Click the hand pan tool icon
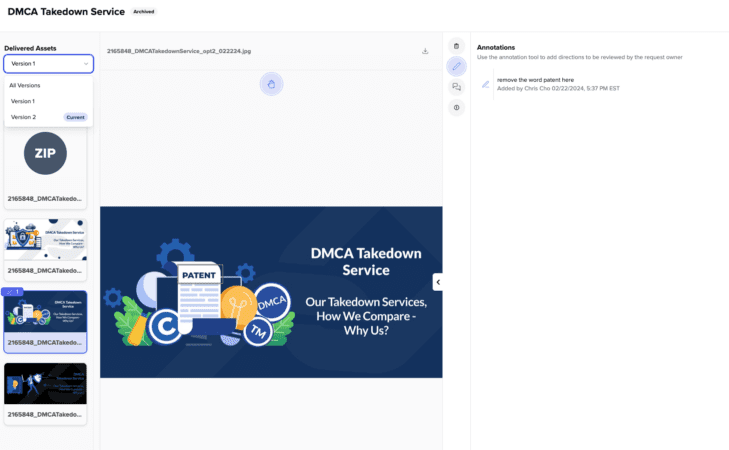729x450 pixels. coord(272,84)
